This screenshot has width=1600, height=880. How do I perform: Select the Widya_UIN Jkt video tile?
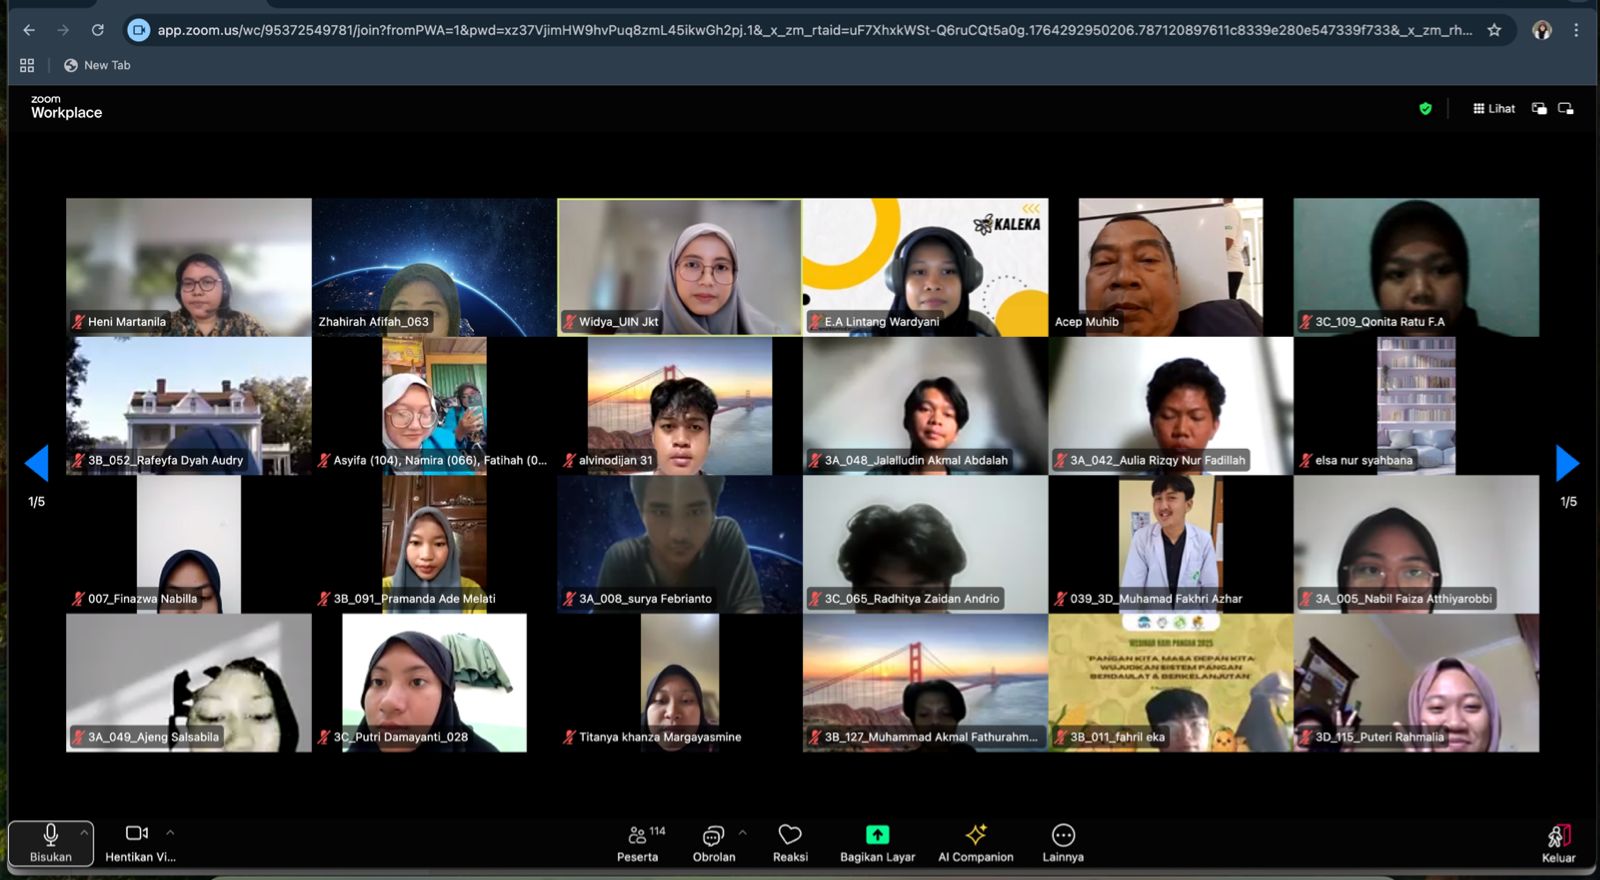pyautogui.click(x=679, y=266)
